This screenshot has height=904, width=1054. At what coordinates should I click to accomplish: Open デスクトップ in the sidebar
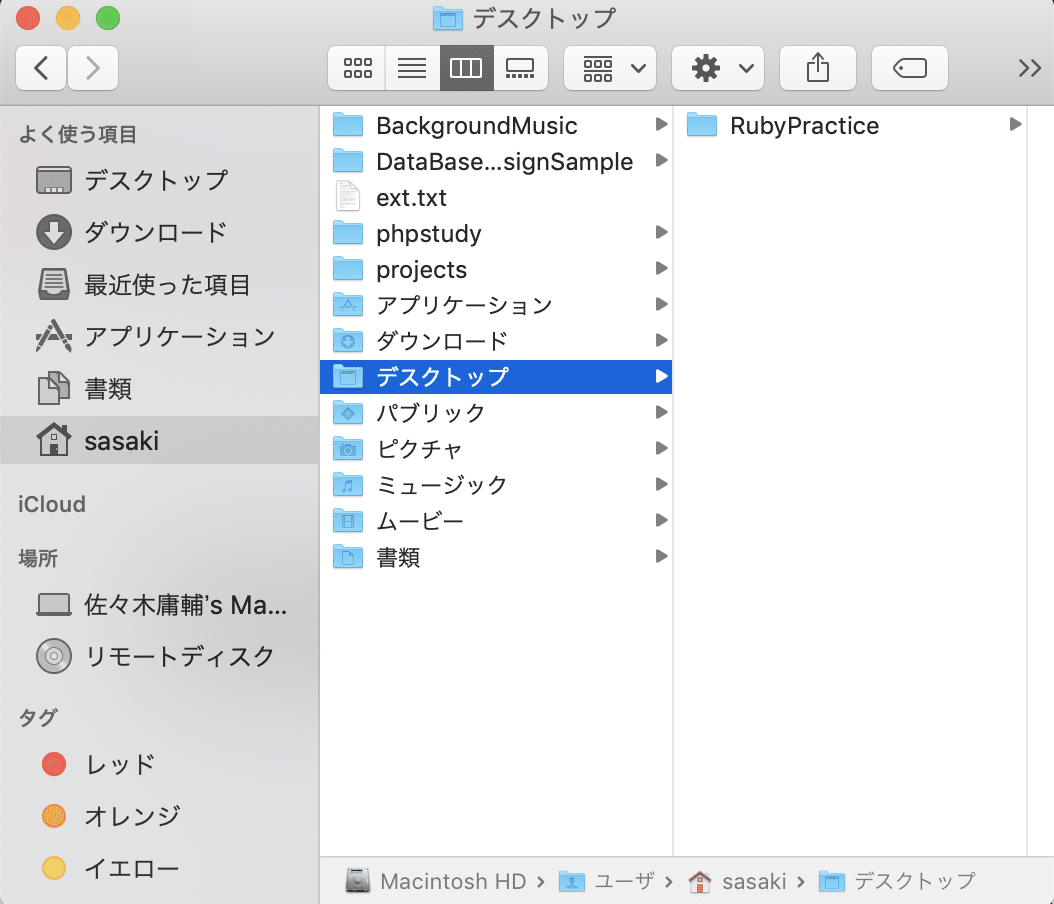(159, 180)
